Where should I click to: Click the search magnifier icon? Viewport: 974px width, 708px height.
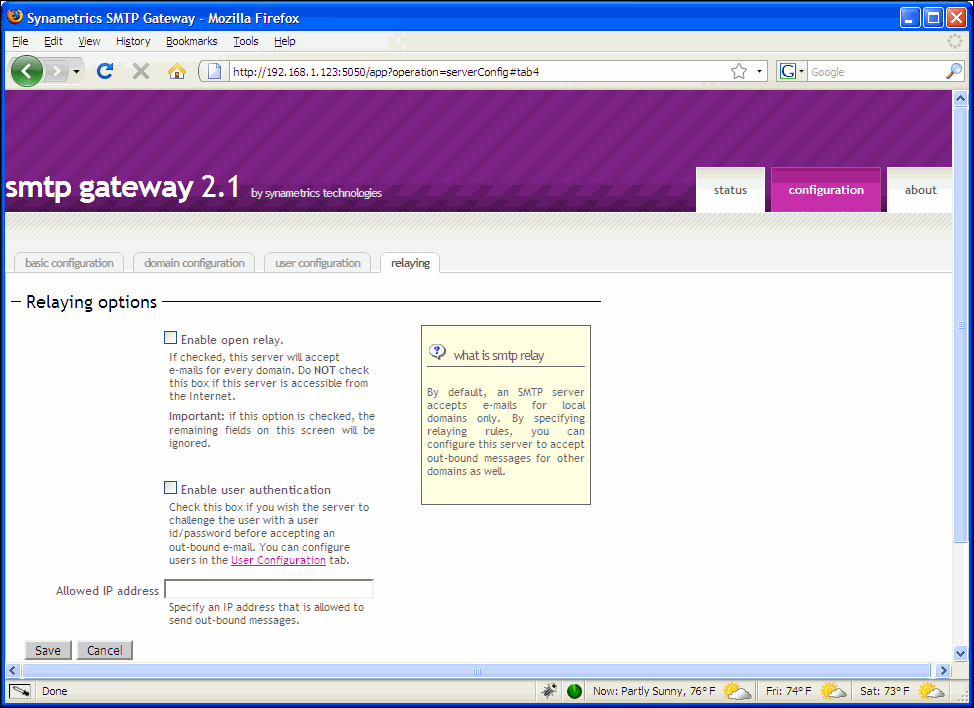click(x=954, y=71)
